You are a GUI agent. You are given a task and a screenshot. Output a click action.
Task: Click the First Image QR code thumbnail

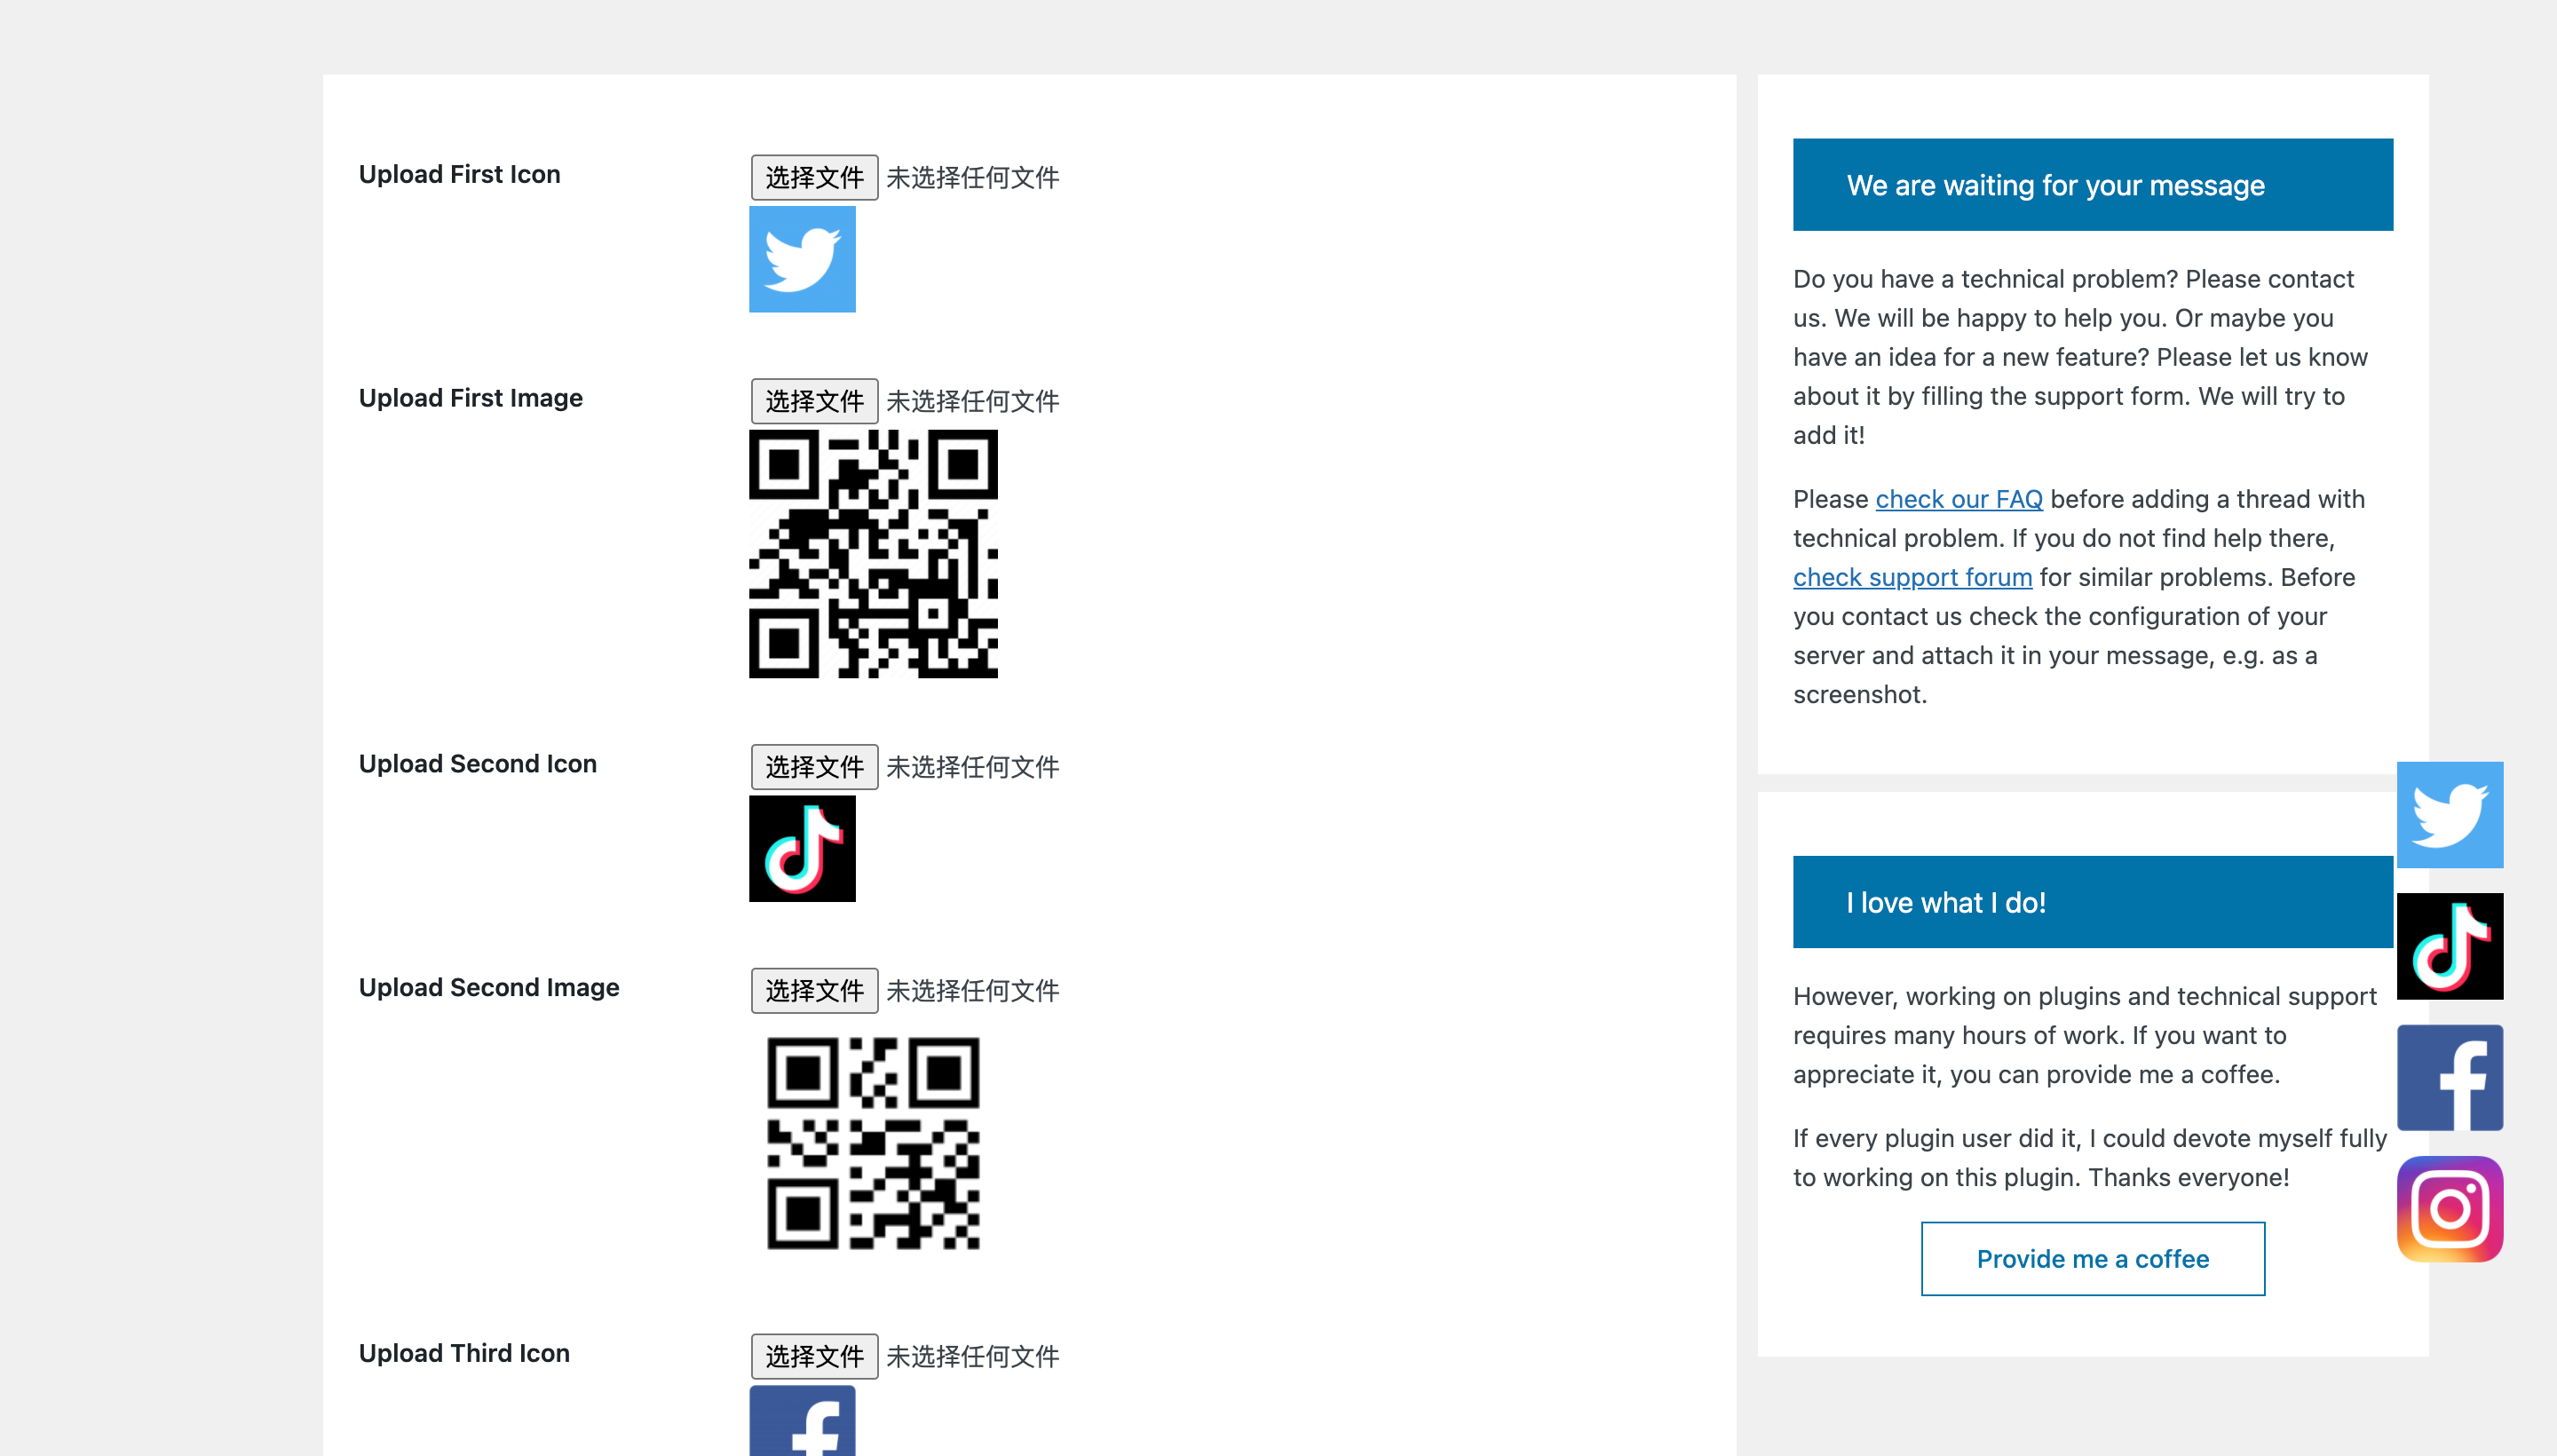tap(873, 554)
